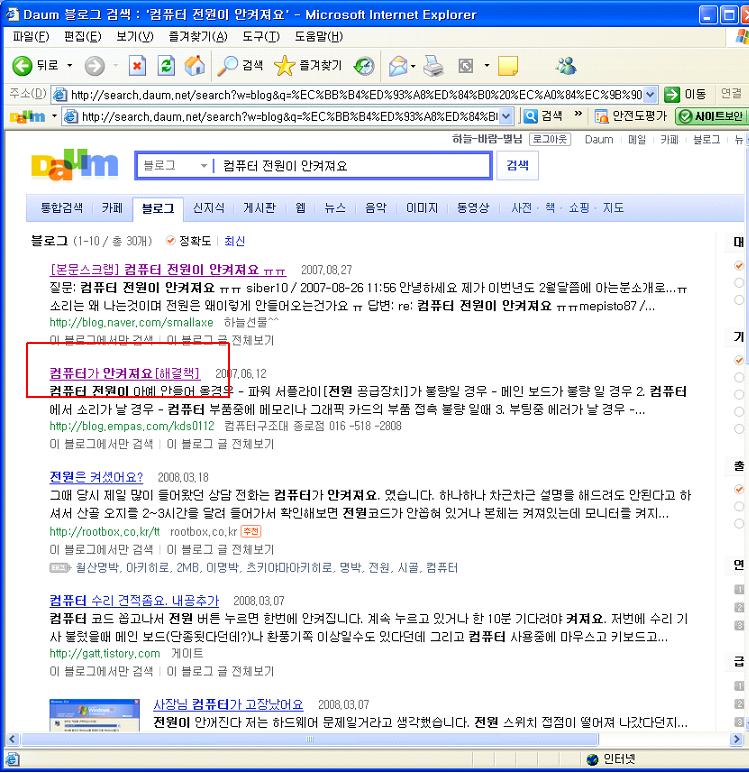Go to the Home page icon
The width and height of the screenshot is (749, 773).
coord(195,65)
